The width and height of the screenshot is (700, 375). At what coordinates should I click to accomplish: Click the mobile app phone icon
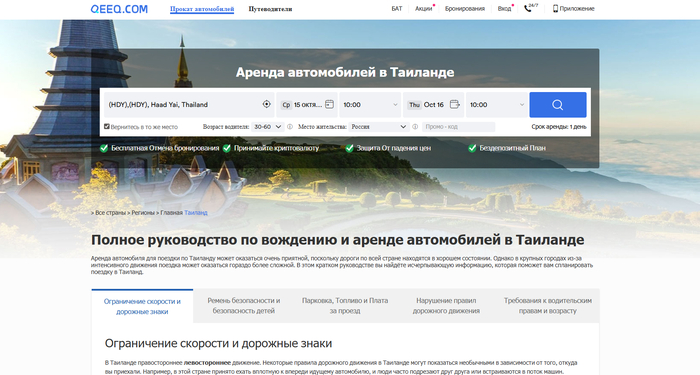pyautogui.click(x=555, y=8)
